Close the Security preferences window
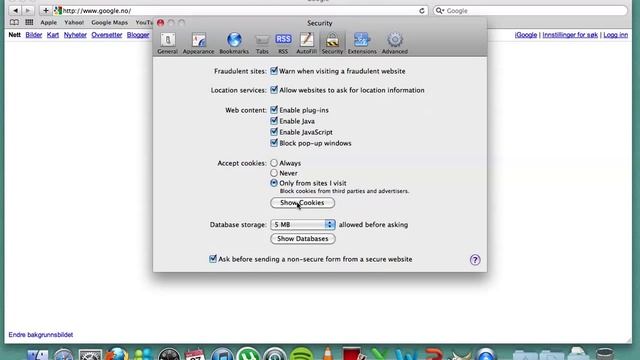Image resolution: width=640 pixels, height=360 pixels. point(160,23)
